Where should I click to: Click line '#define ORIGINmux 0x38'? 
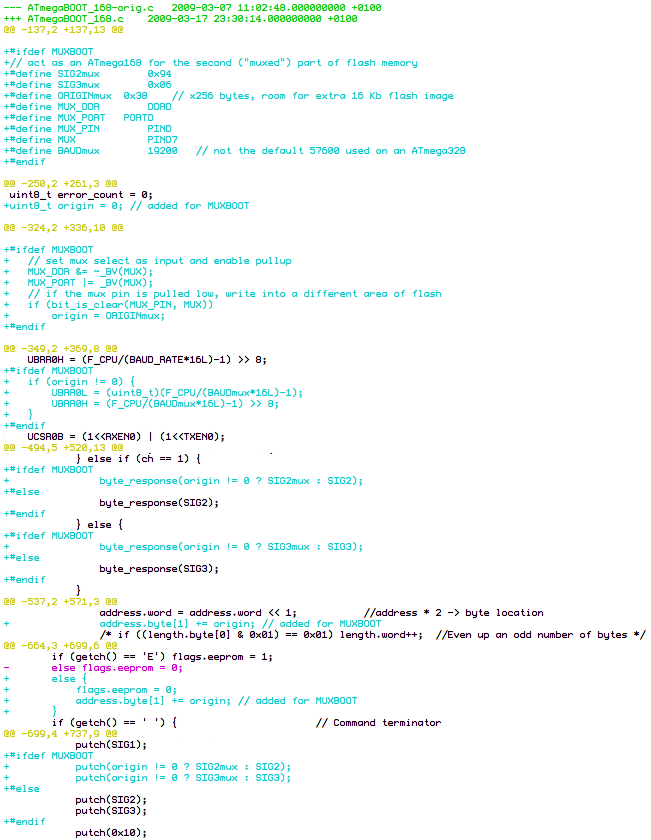76,96
